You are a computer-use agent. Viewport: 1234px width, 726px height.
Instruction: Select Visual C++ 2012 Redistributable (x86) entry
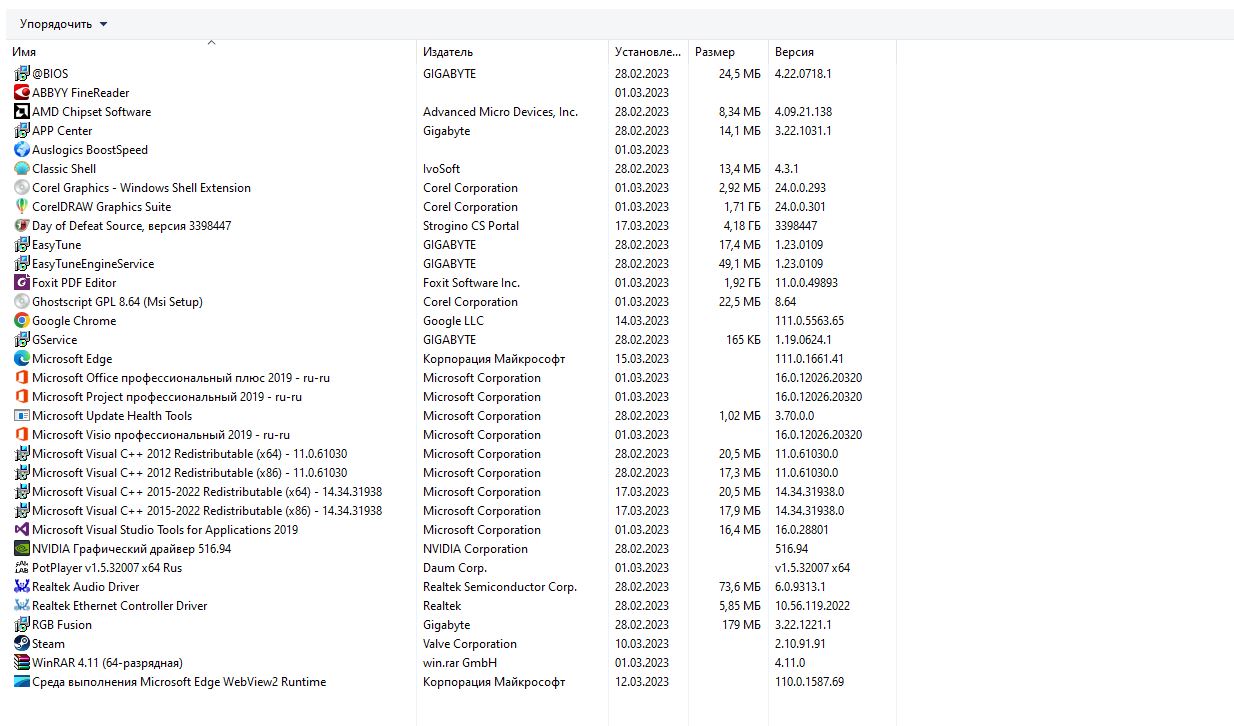click(x=190, y=473)
